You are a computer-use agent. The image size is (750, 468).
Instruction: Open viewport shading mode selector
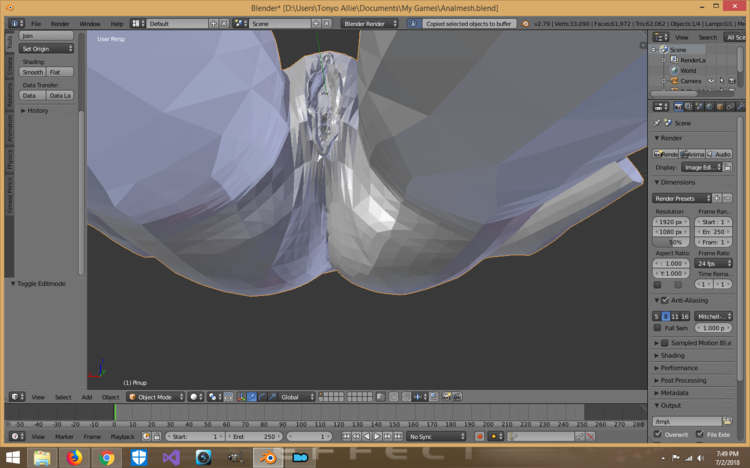[196, 397]
